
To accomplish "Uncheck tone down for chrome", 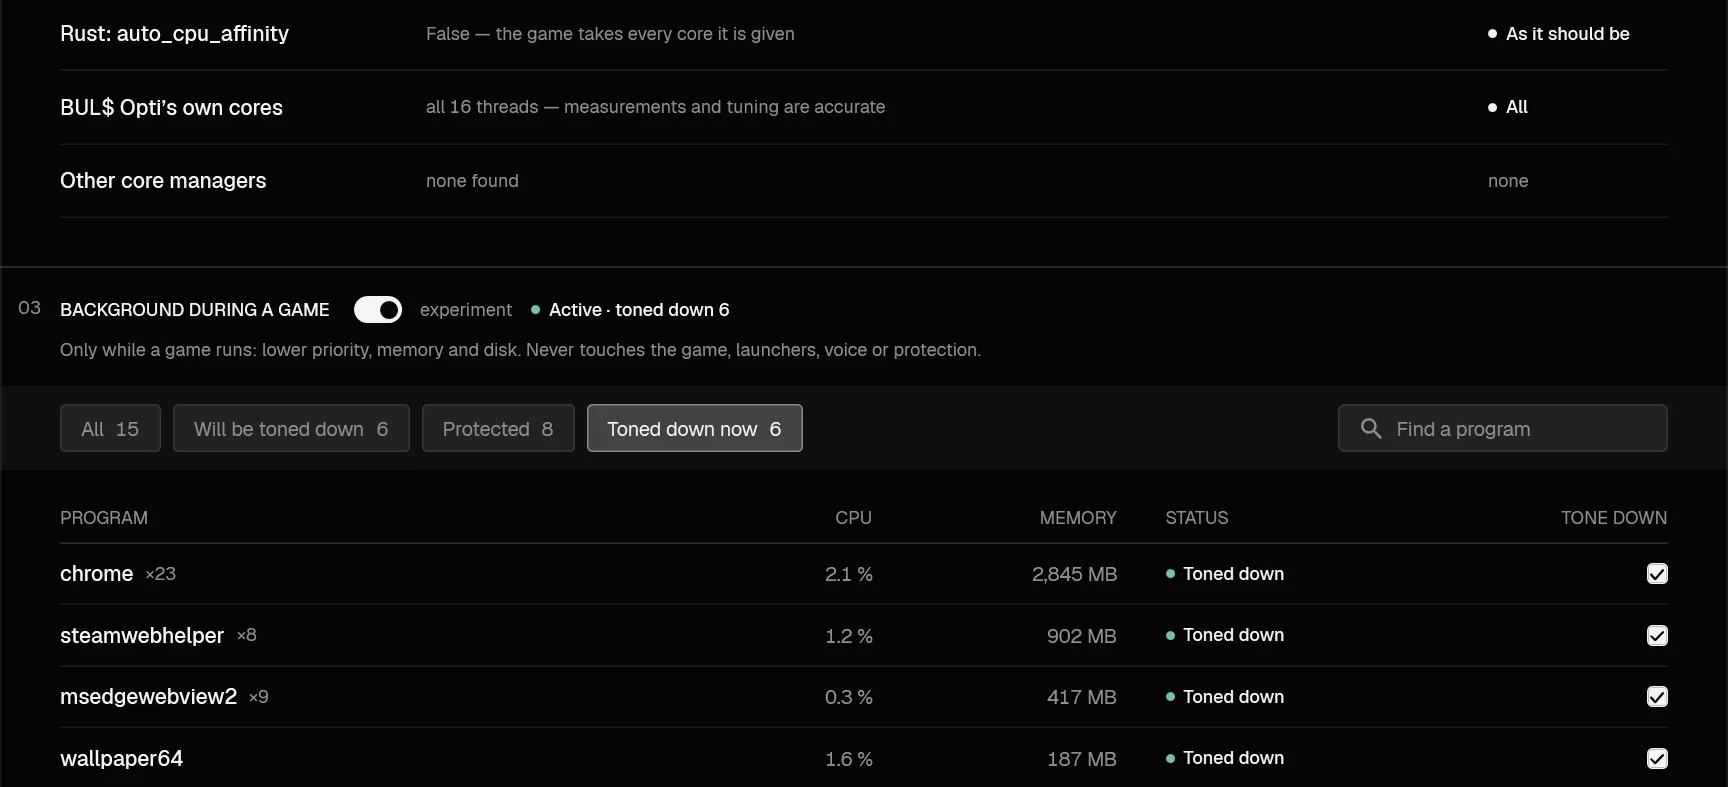I will (1657, 574).
